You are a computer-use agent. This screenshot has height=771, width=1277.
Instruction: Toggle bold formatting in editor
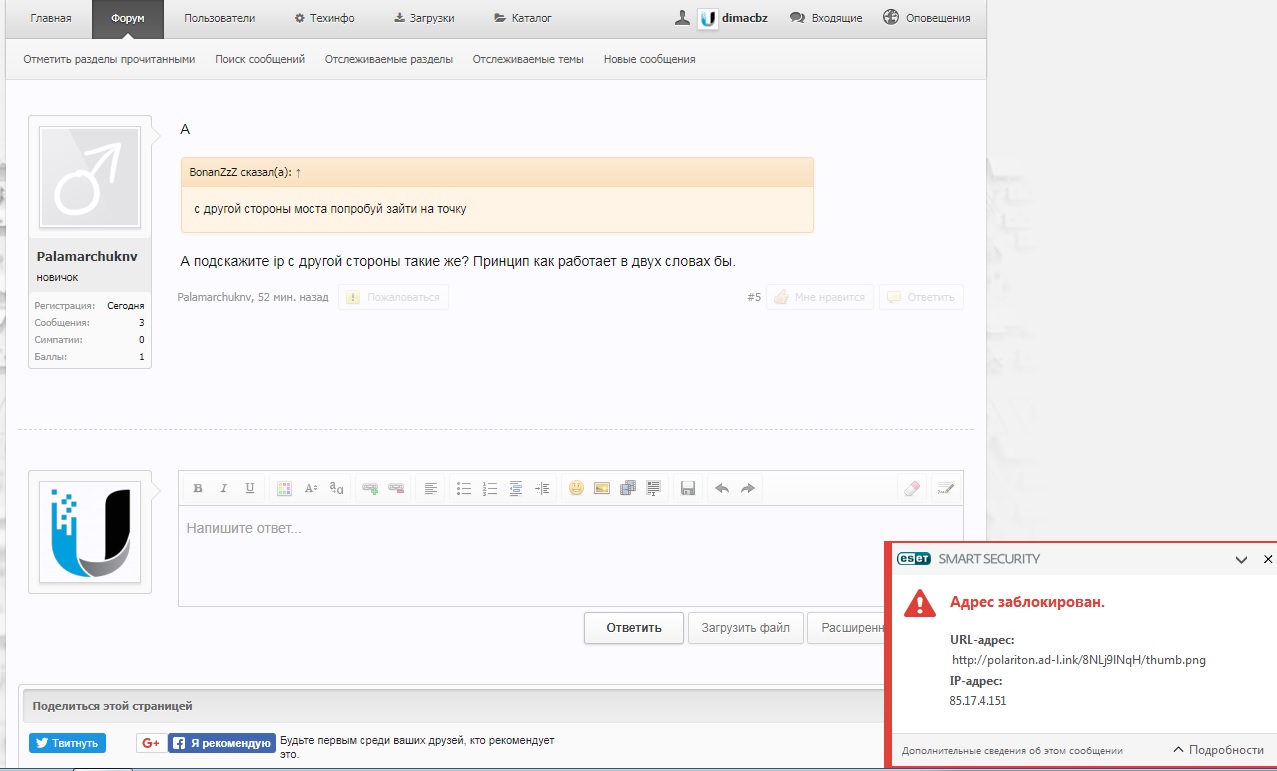(x=198, y=488)
